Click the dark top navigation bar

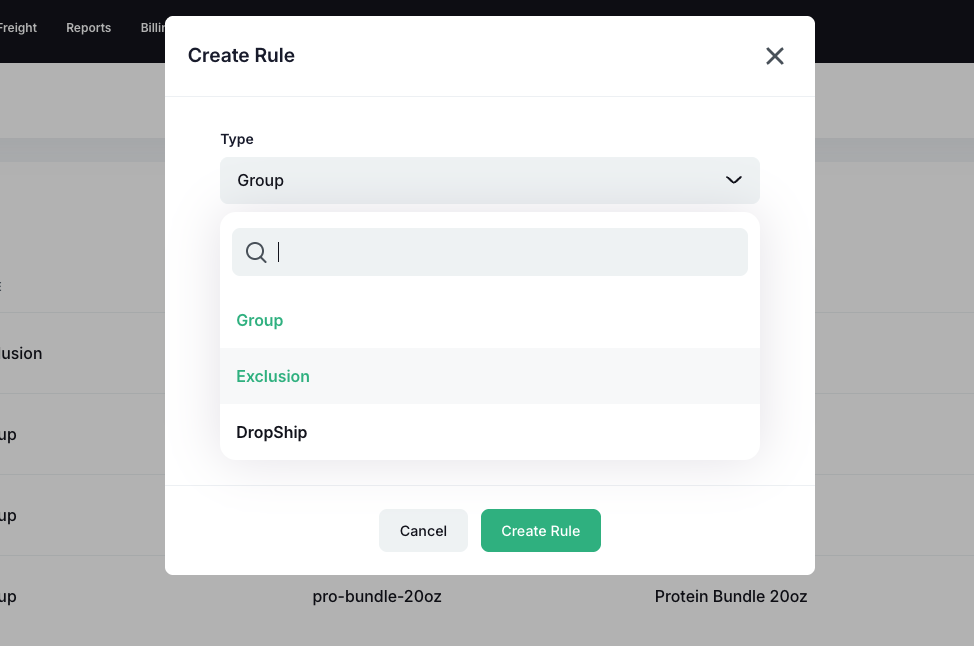click(890, 30)
